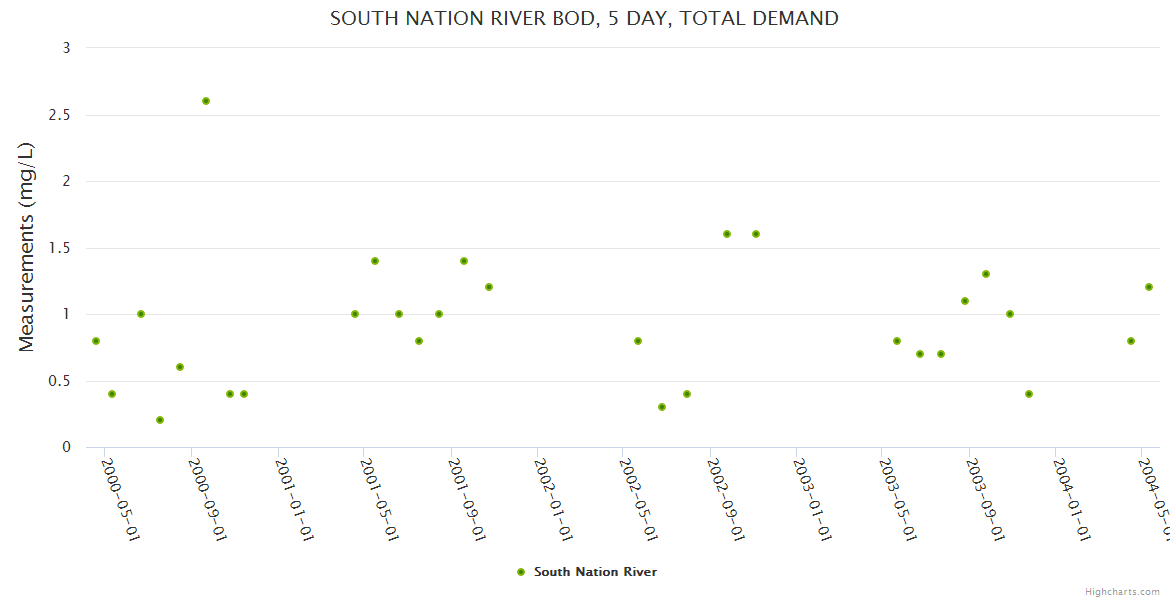Click the 2000-09-01 x-axis date label
Viewport: 1170px width, 600px height.
click(x=207, y=498)
